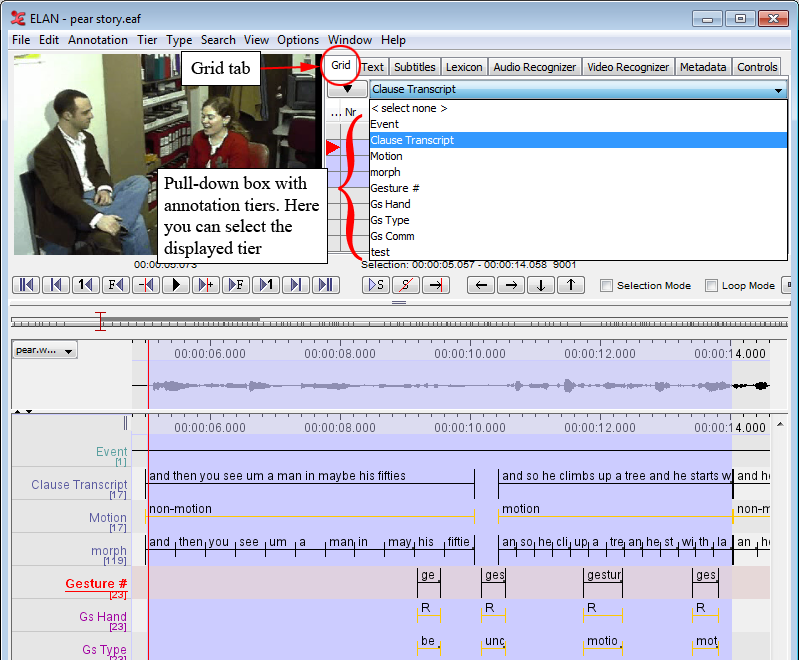Go to the previous annotation (left arrow)
799x660 pixels.
click(x=481, y=285)
